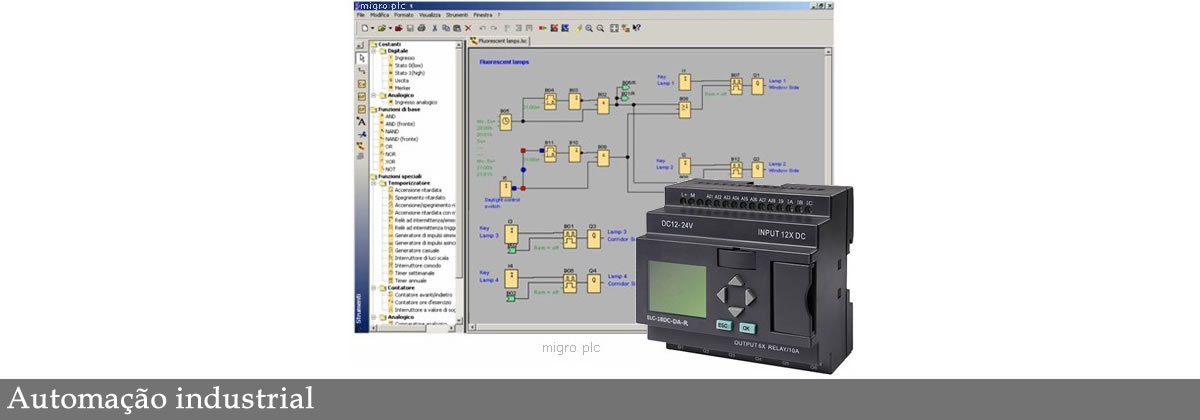Click the Zoom in magnifier icon

(589, 28)
